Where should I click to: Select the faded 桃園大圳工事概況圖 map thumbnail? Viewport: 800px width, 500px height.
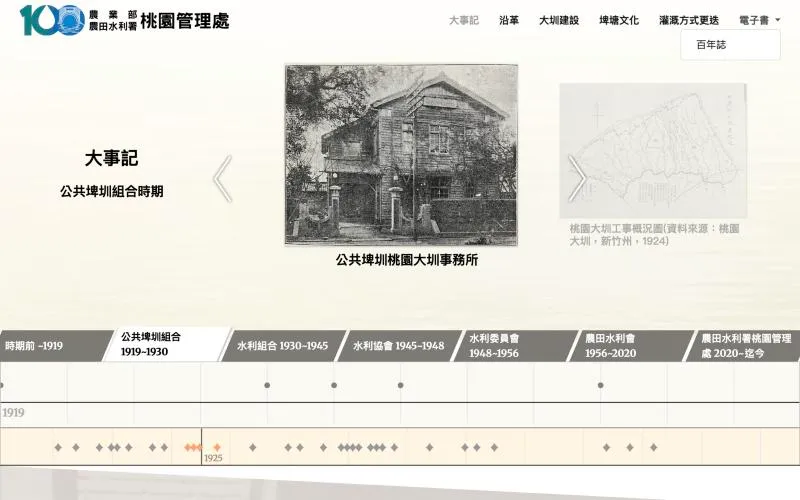653,151
